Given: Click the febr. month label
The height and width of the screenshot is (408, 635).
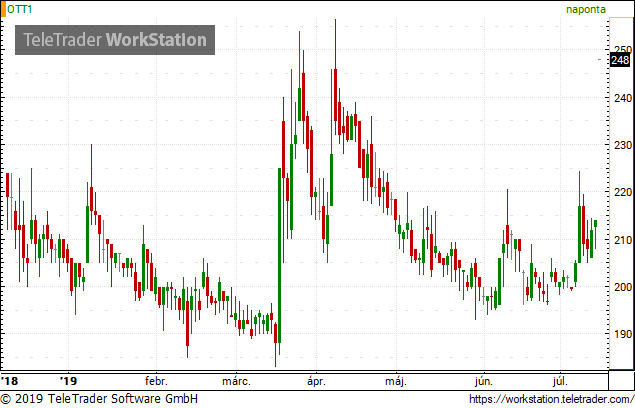Looking at the screenshot, I should pyautogui.click(x=156, y=381).
